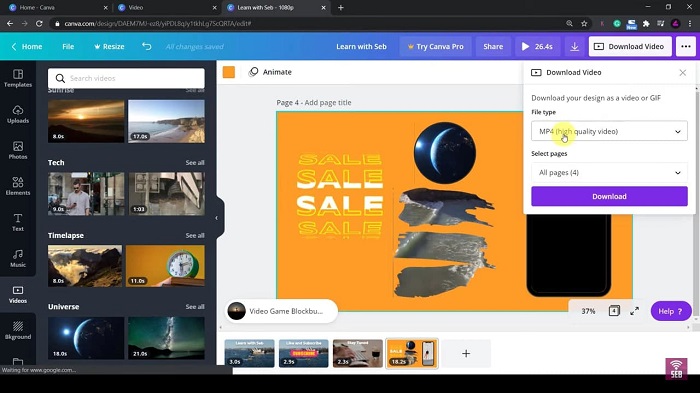Open the Elements sidebar panel
This screenshot has width=700, height=393.
(18, 186)
